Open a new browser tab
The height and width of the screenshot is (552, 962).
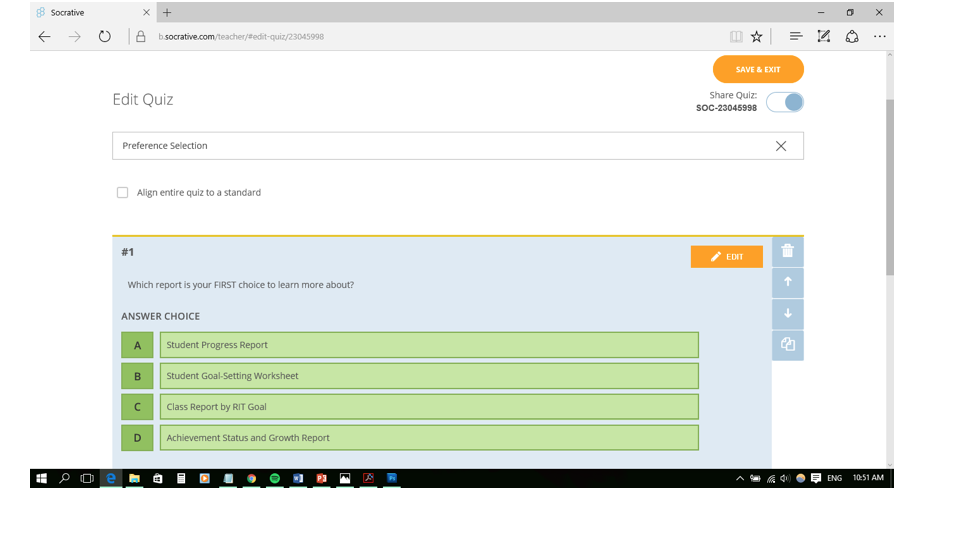[167, 13]
